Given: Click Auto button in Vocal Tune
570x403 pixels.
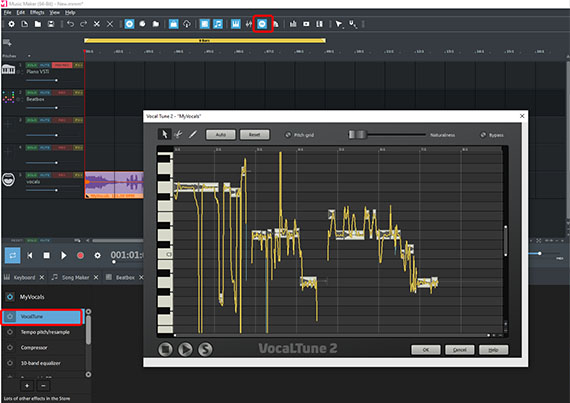Looking at the screenshot, I should coord(221,135).
